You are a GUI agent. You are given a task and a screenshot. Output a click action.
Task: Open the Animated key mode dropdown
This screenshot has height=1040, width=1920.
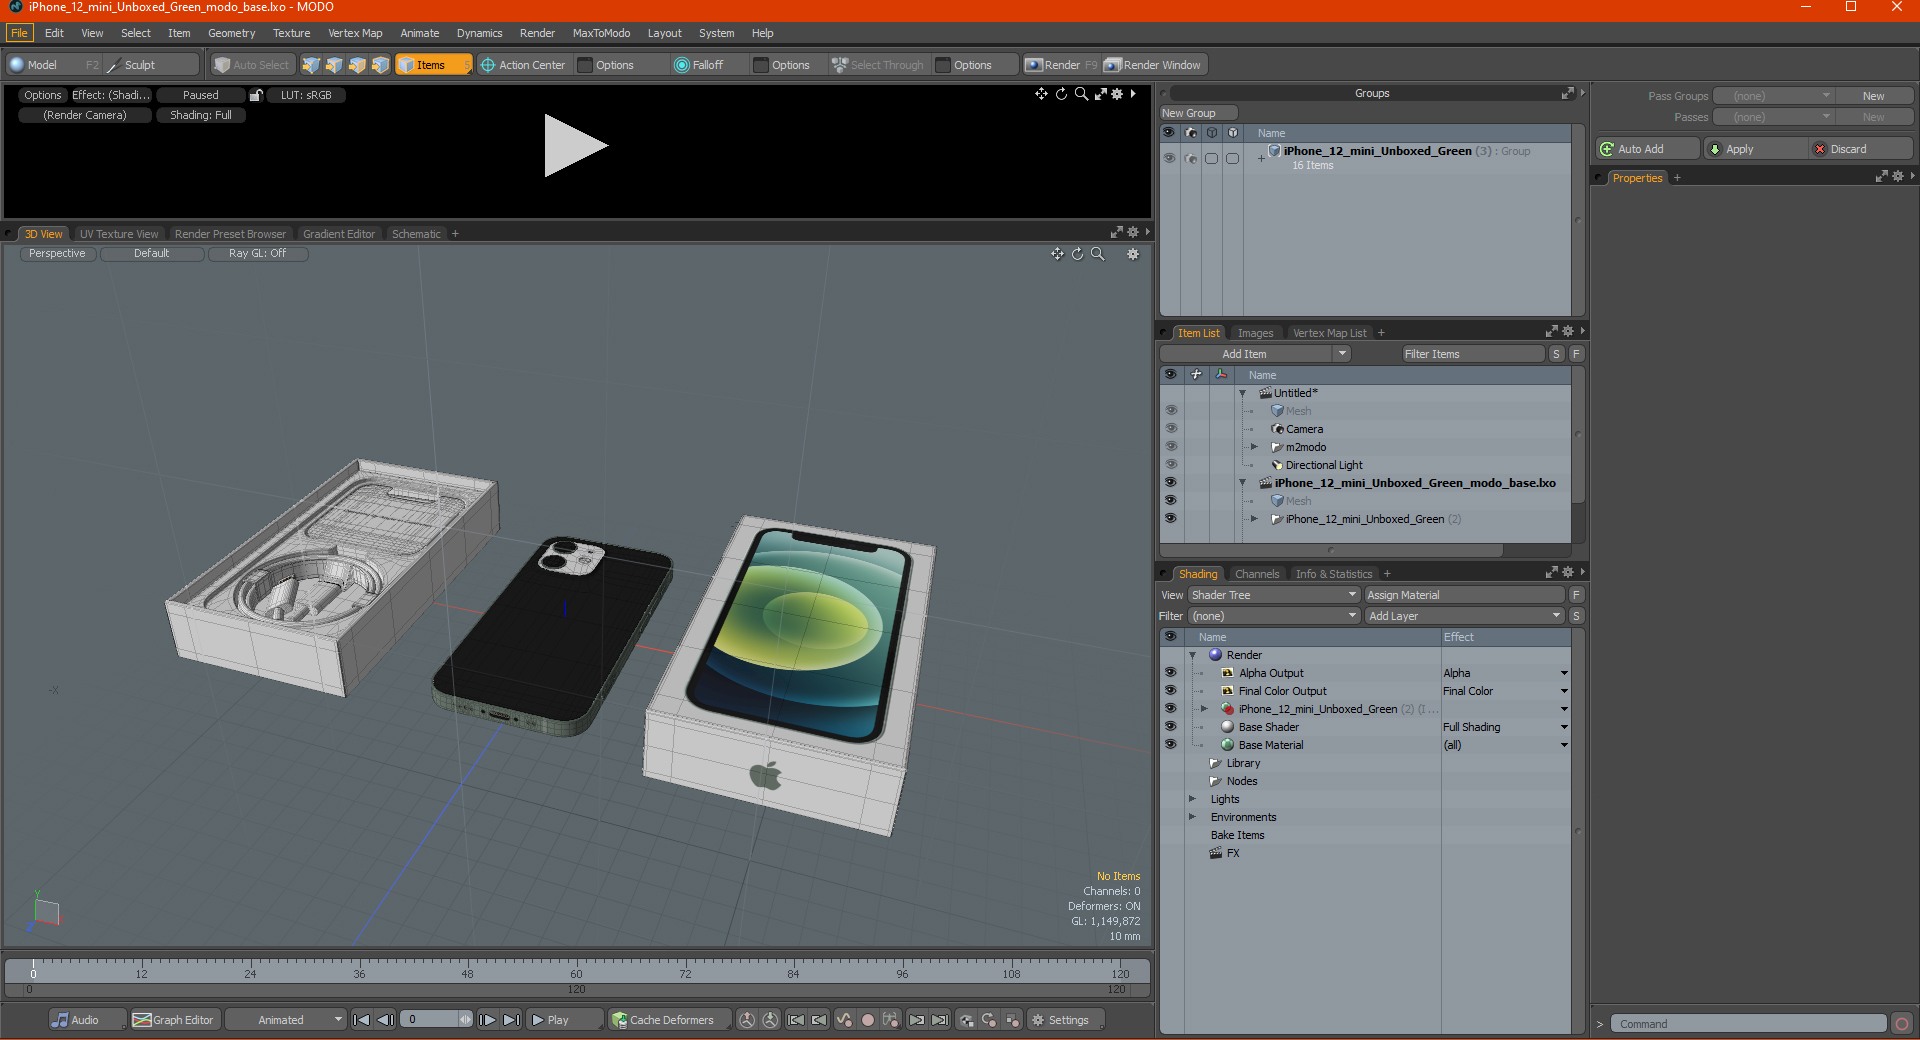point(286,1020)
